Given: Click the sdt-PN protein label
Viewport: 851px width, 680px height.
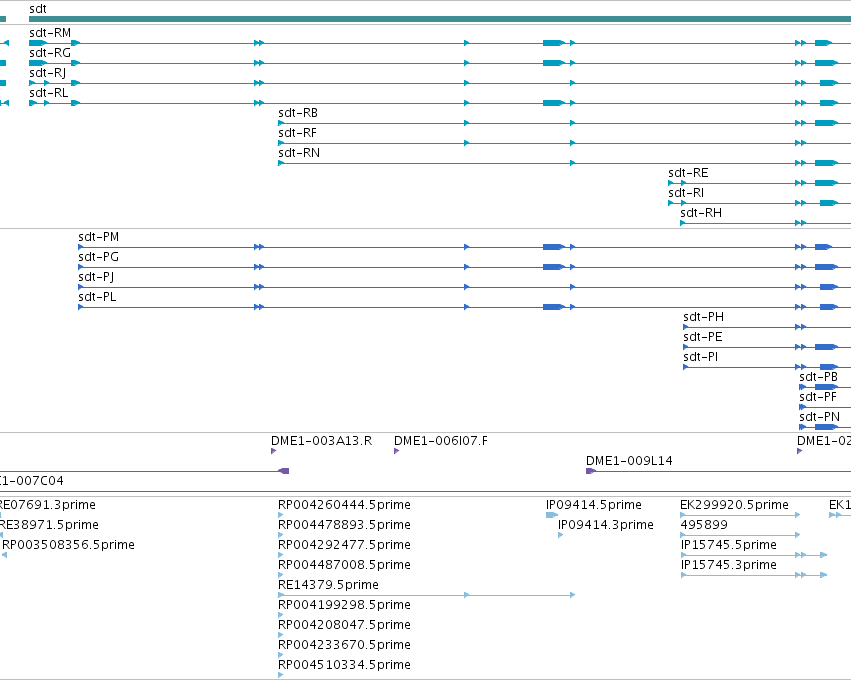Looking at the screenshot, I should tap(820, 418).
